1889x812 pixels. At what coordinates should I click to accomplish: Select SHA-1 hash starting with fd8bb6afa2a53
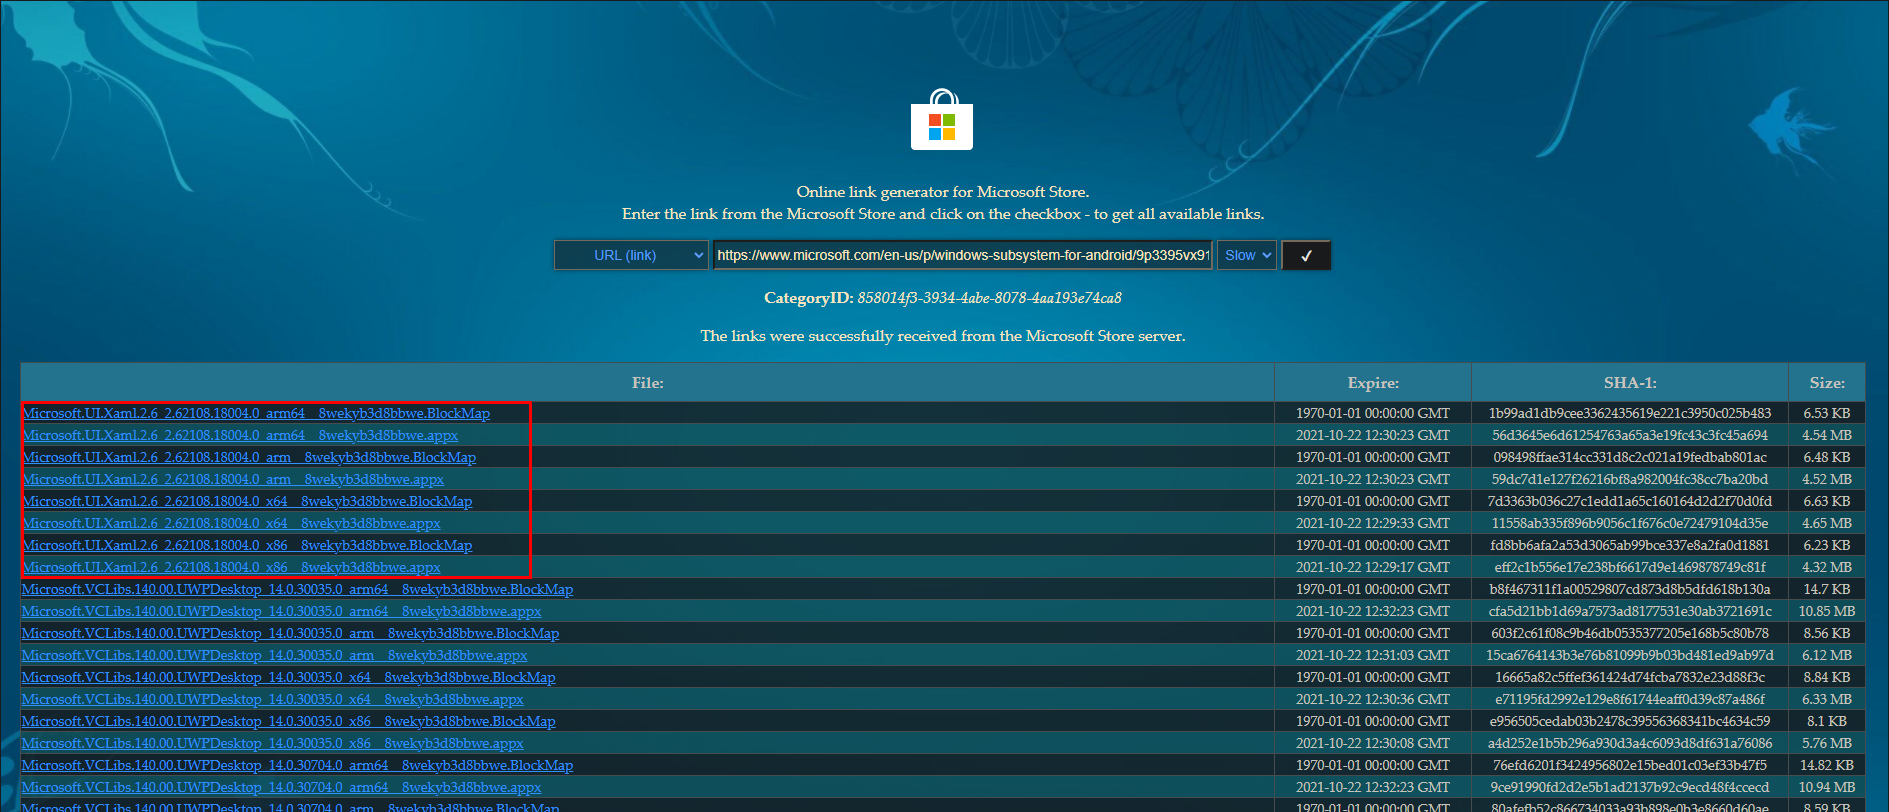(1630, 545)
